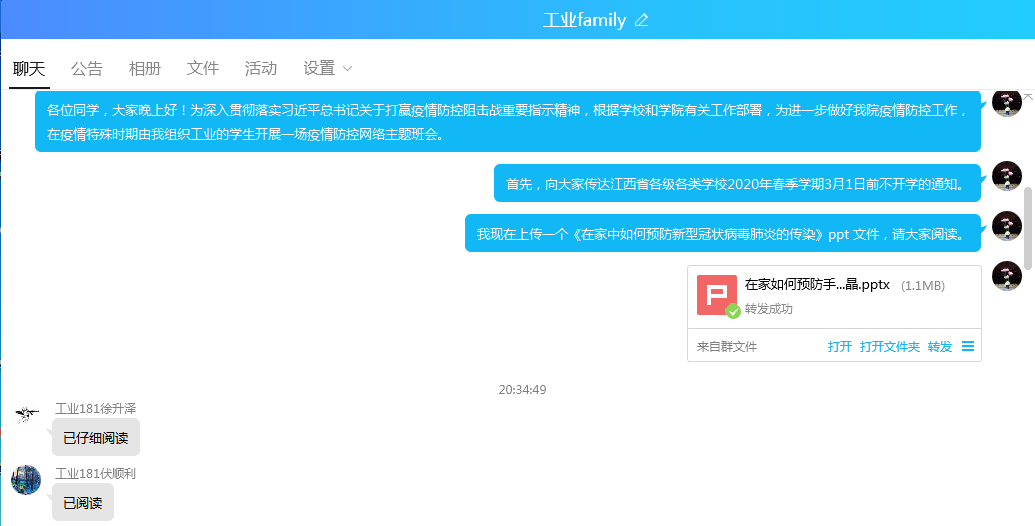Image resolution: width=1035 pixels, height=526 pixels.
Task: Click the (1.1MB) file size text
Action: pyautogui.click(x=923, y=286)
